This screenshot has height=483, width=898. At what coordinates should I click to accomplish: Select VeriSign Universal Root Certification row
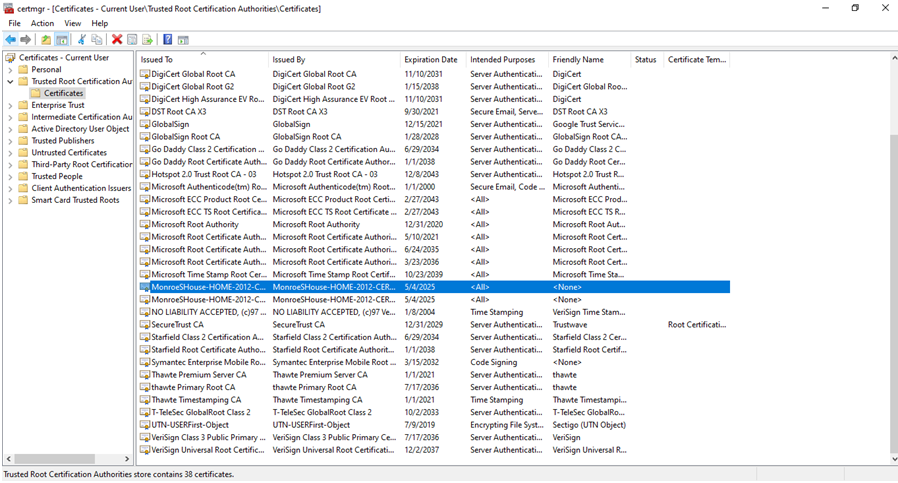click(434, 450)
